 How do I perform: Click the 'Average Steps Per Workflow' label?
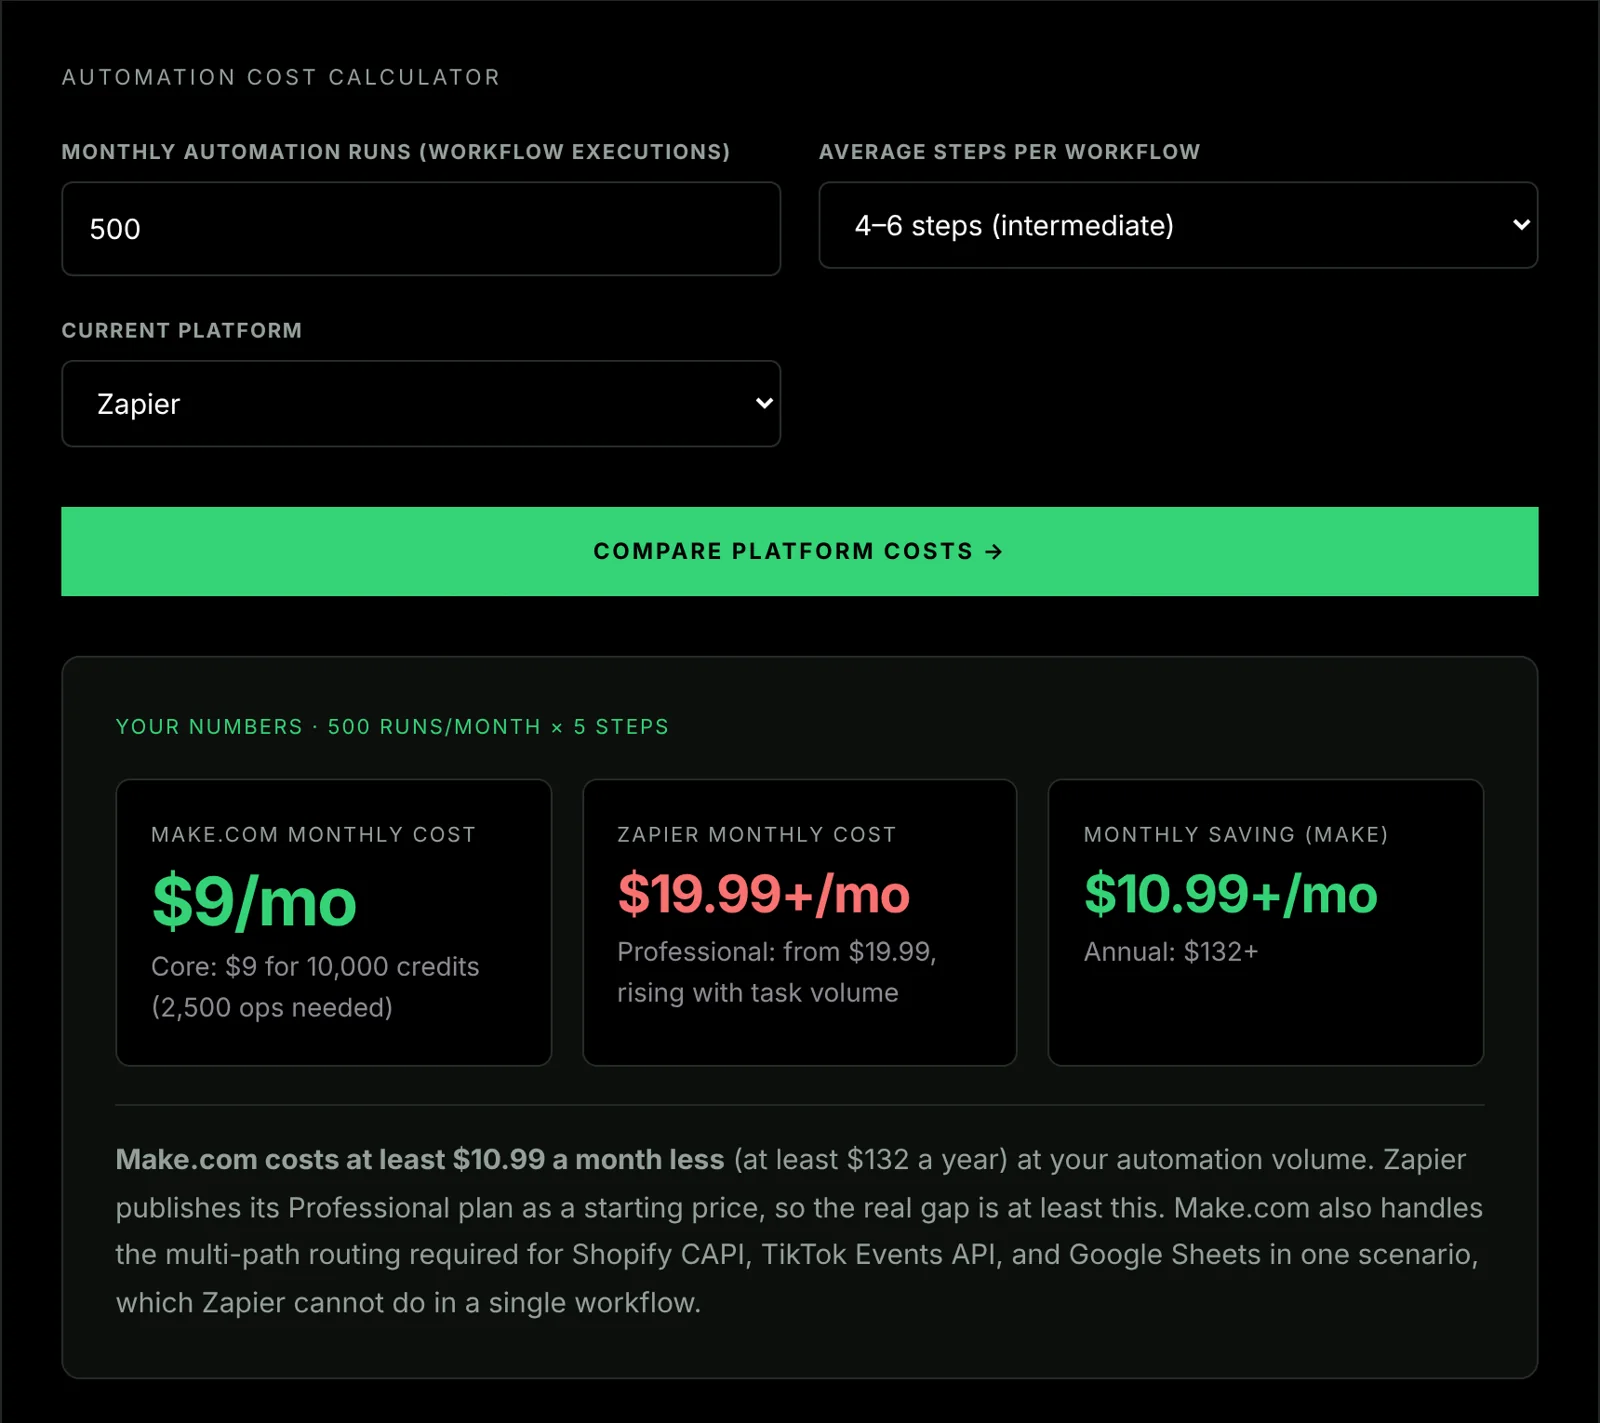coord(1010,152)
